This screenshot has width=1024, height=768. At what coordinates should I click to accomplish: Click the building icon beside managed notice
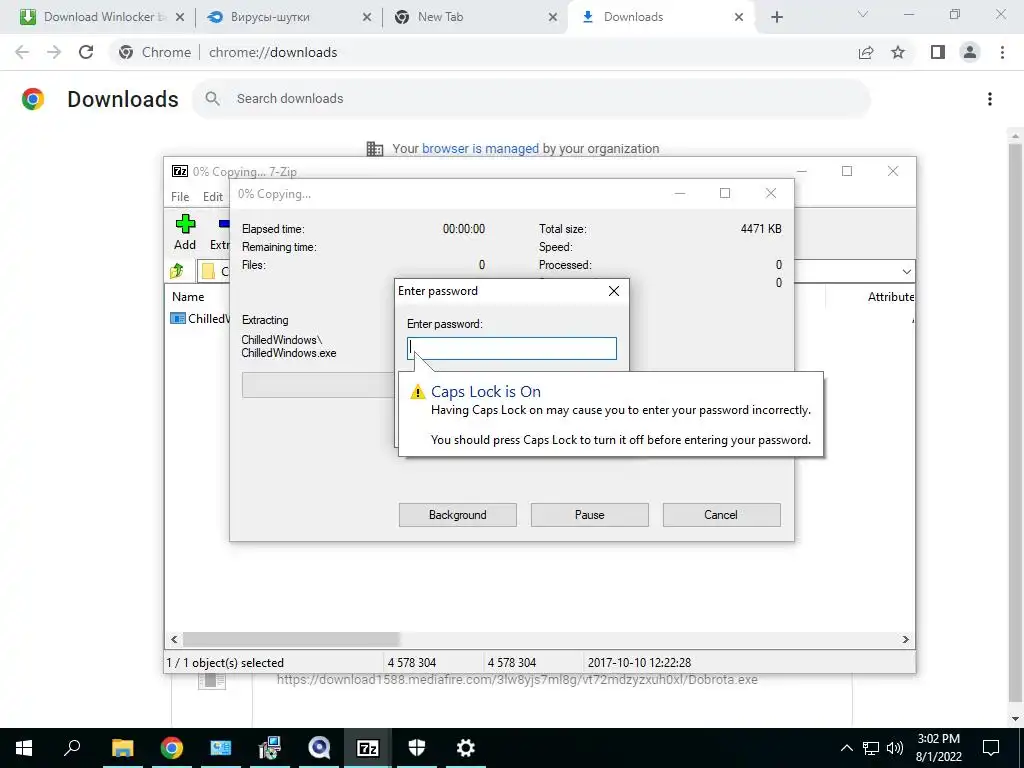point(375,149)
